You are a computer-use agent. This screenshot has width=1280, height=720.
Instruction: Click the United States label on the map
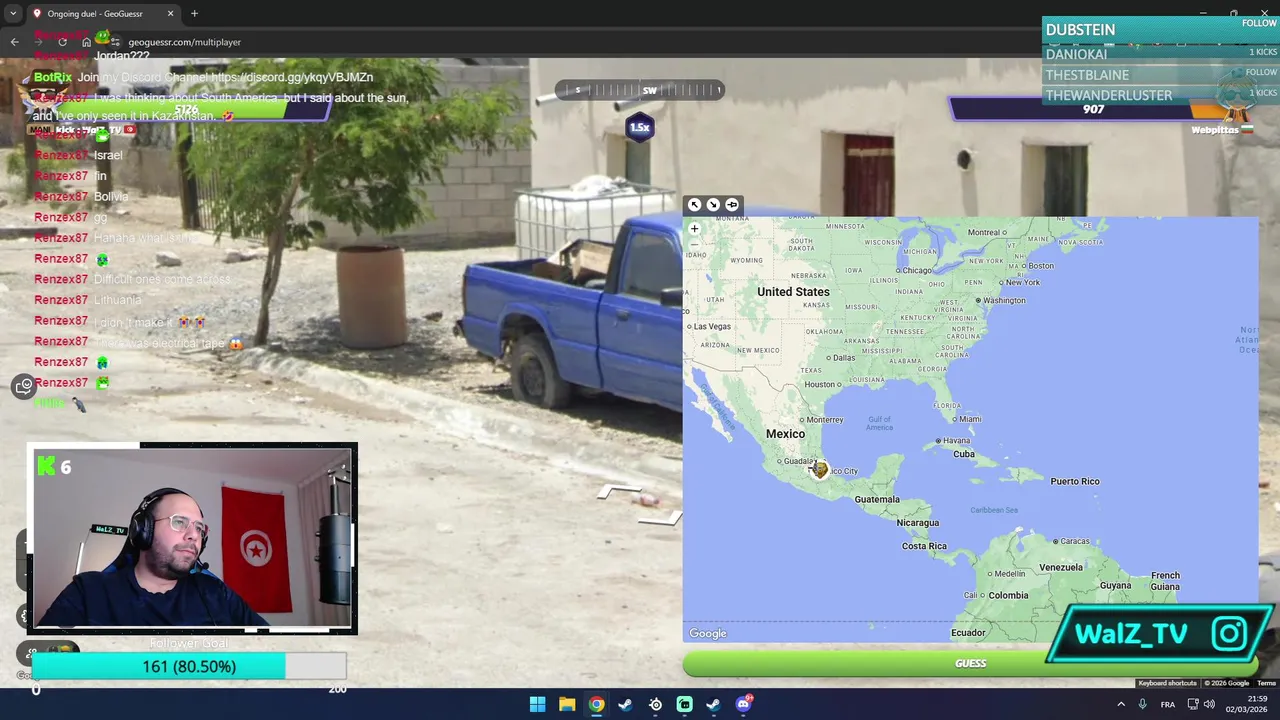tap(793, 292)
